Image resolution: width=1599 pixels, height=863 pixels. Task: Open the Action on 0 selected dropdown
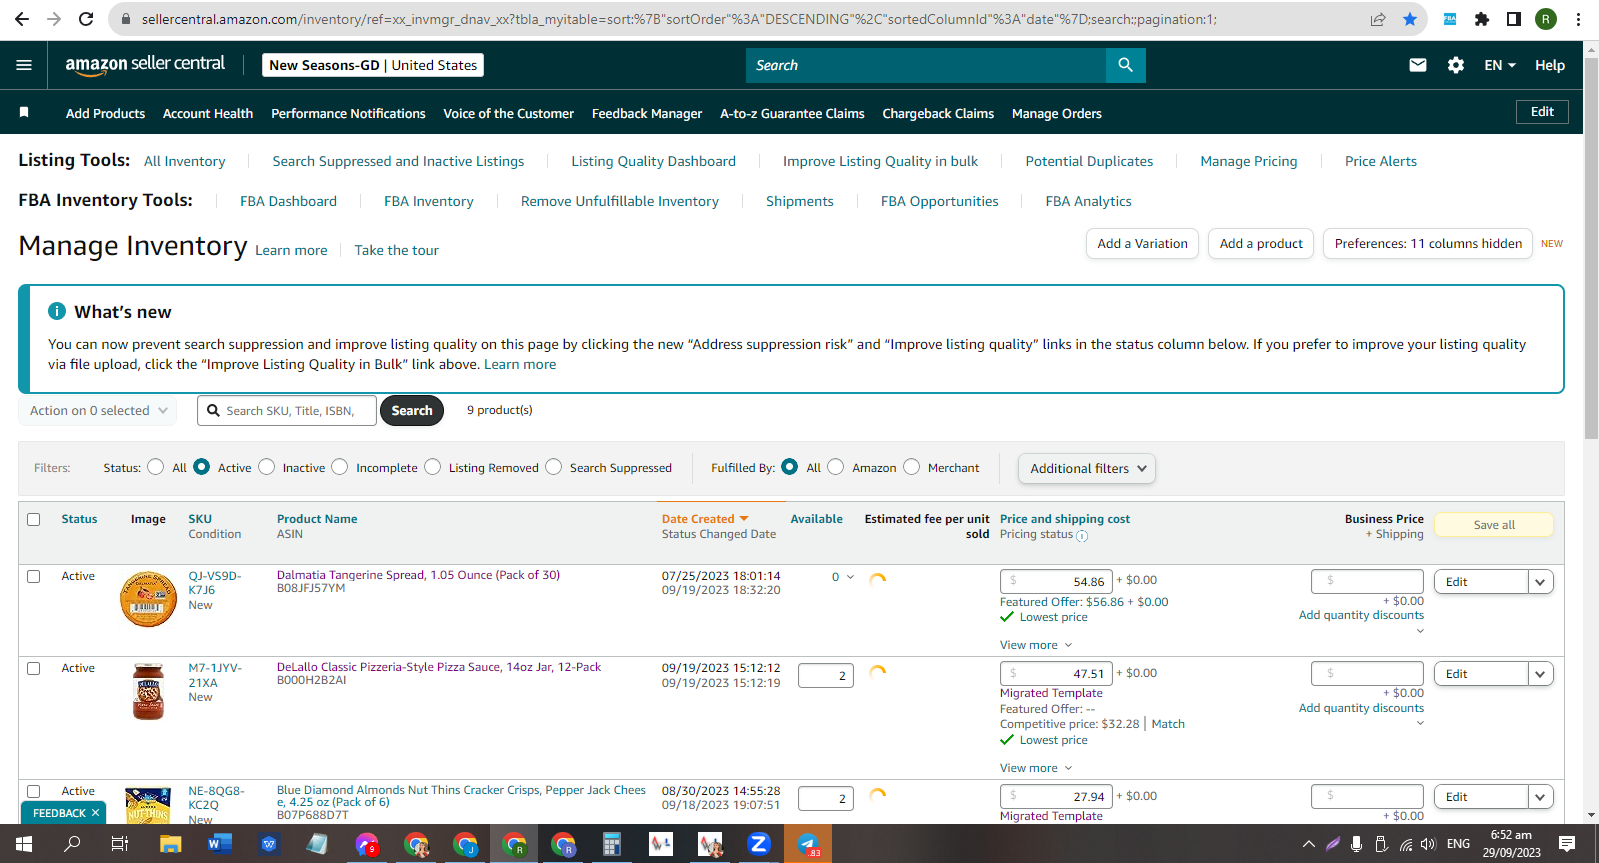coord(98,411)
